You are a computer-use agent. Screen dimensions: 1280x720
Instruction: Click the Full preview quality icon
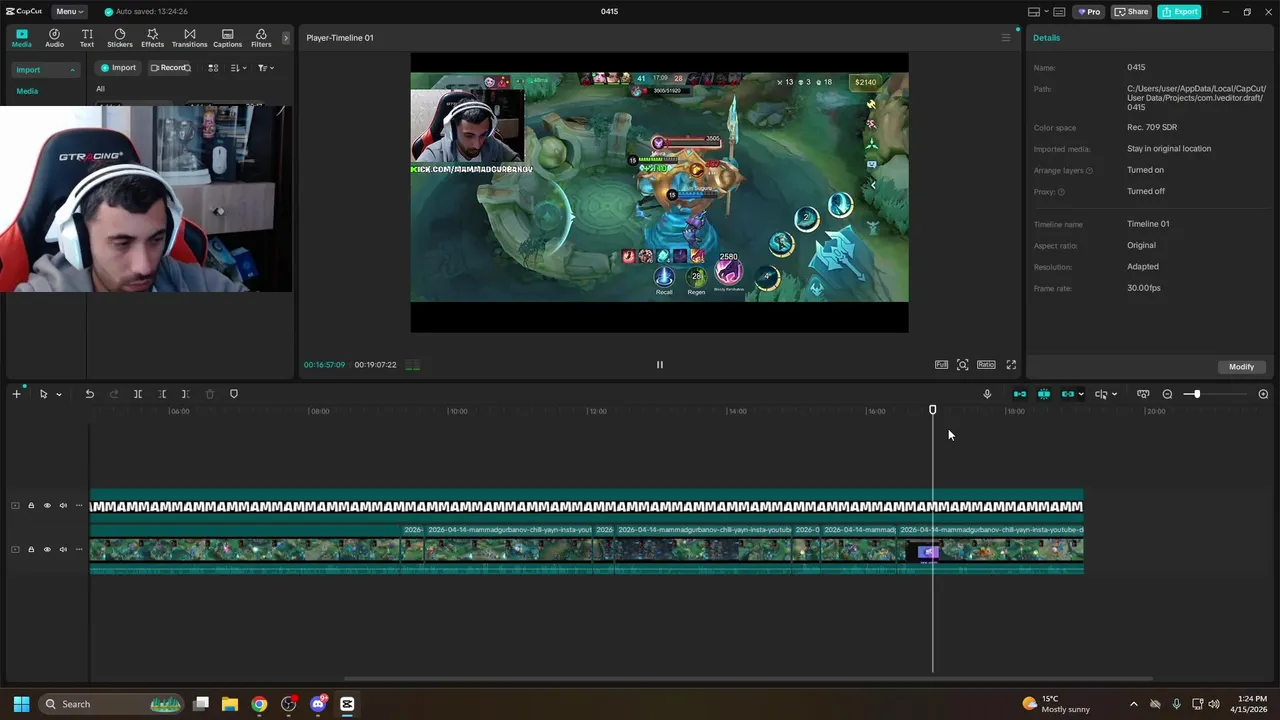point(941,365)
